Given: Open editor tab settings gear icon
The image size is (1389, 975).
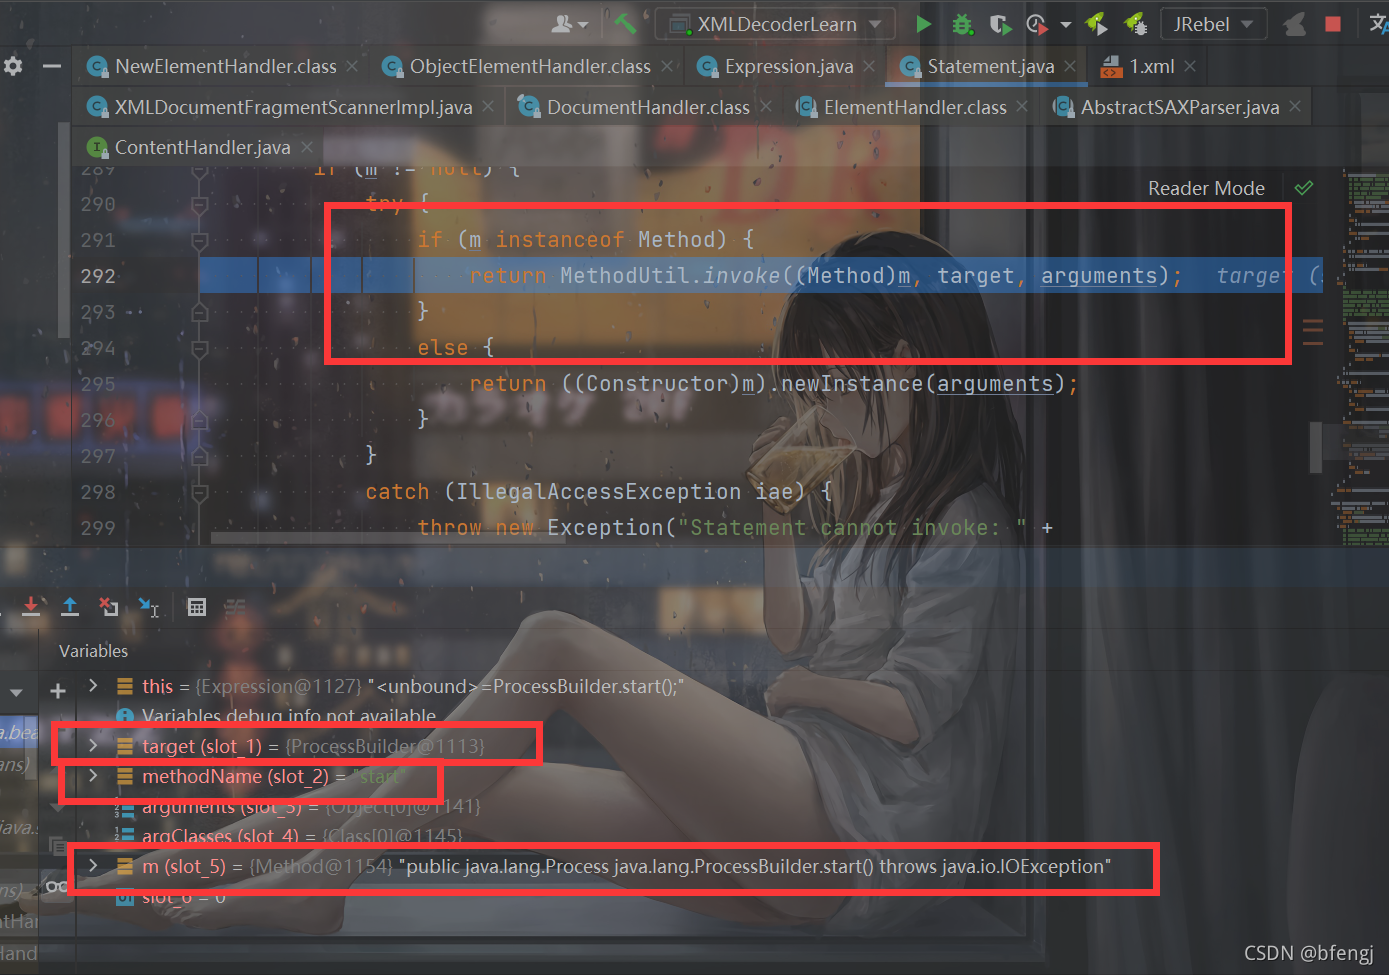Looking at the screenshot, I should [13, 66].
